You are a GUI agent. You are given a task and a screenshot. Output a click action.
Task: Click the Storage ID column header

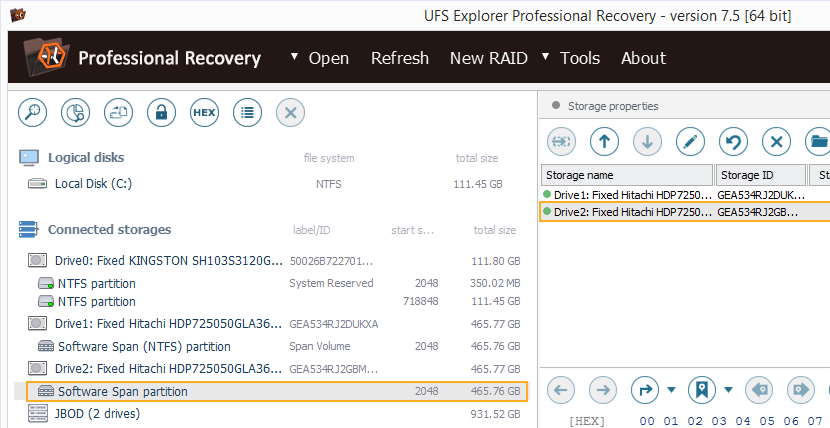(761, 175)
